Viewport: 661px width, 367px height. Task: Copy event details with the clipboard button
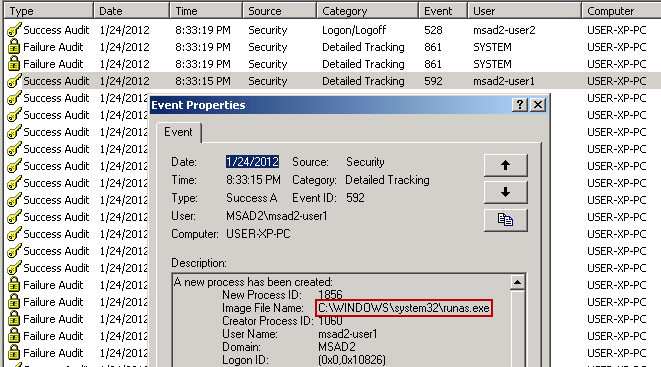pyautogui.click(x=505, y=220)
